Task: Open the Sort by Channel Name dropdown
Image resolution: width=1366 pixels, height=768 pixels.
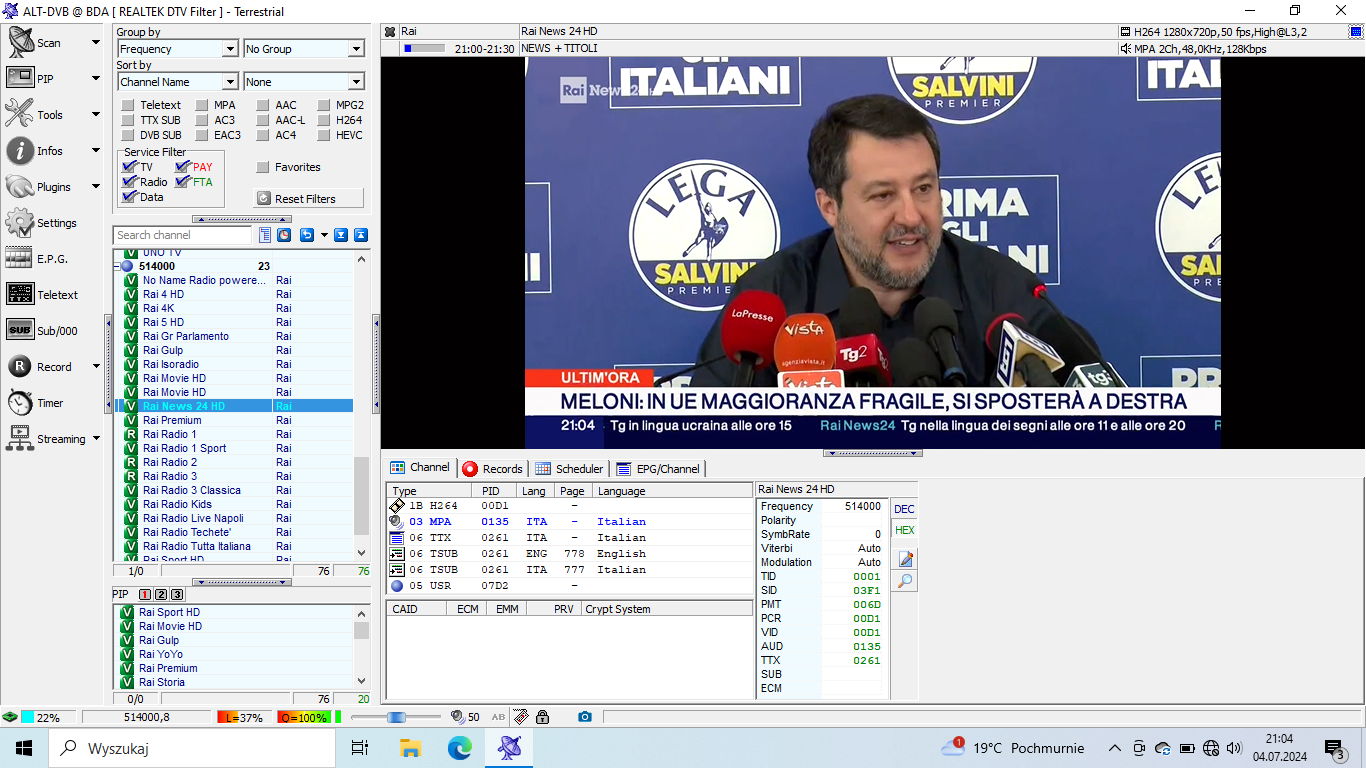Action: pos(177,82)
